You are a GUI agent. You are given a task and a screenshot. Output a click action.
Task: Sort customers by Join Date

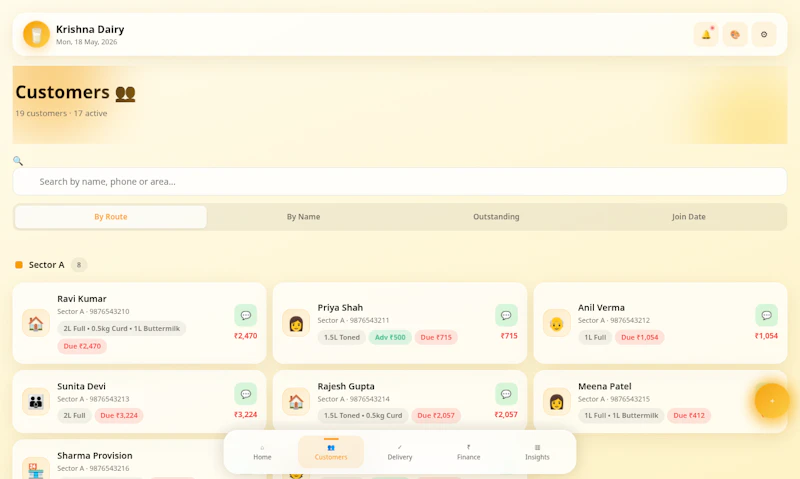(689, 217)
